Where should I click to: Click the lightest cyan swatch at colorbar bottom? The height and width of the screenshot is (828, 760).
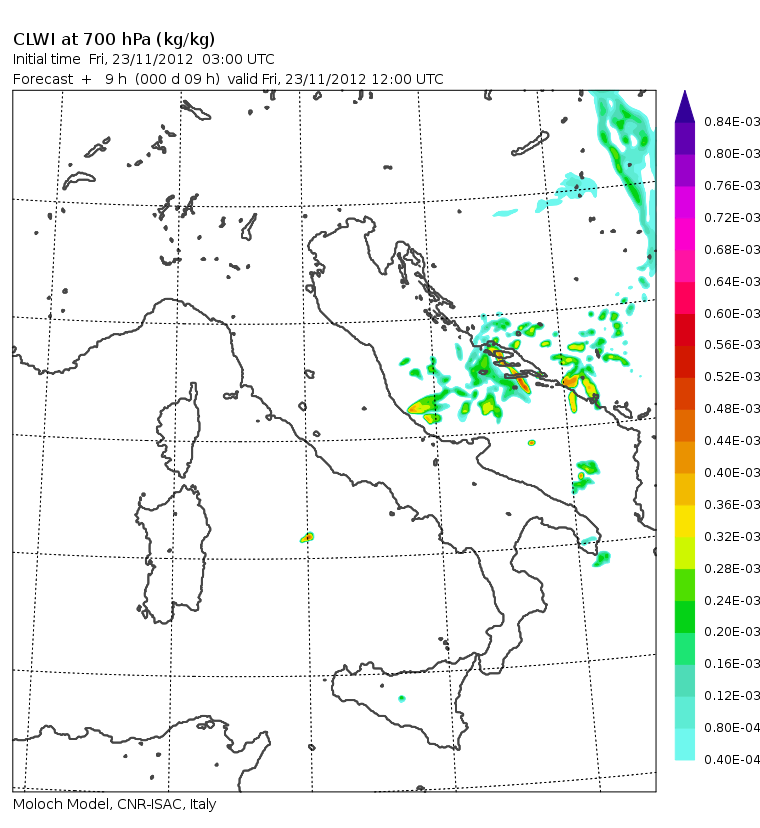pos(684,744)
